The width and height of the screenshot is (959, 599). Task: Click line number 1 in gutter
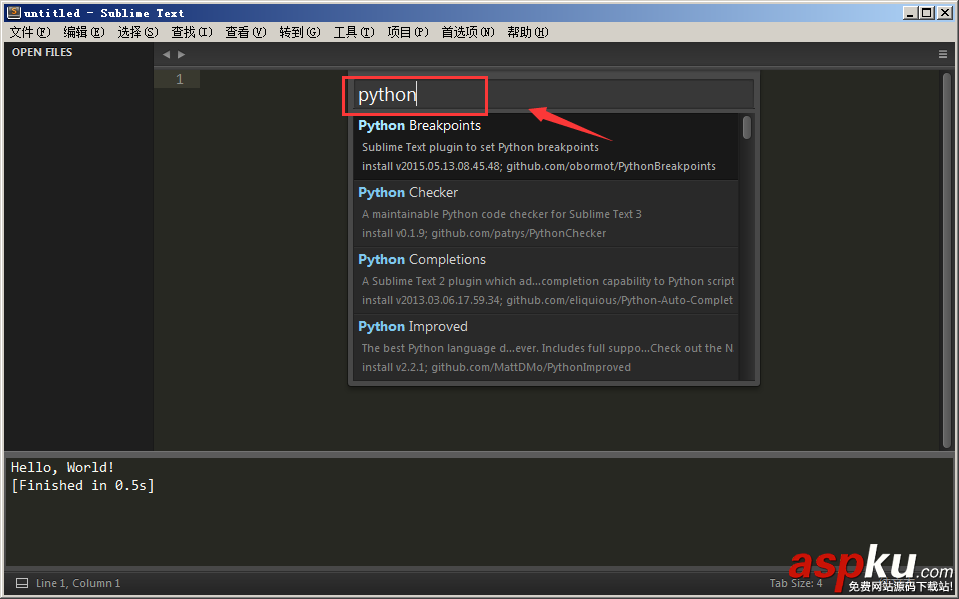(x=180, y=79)
